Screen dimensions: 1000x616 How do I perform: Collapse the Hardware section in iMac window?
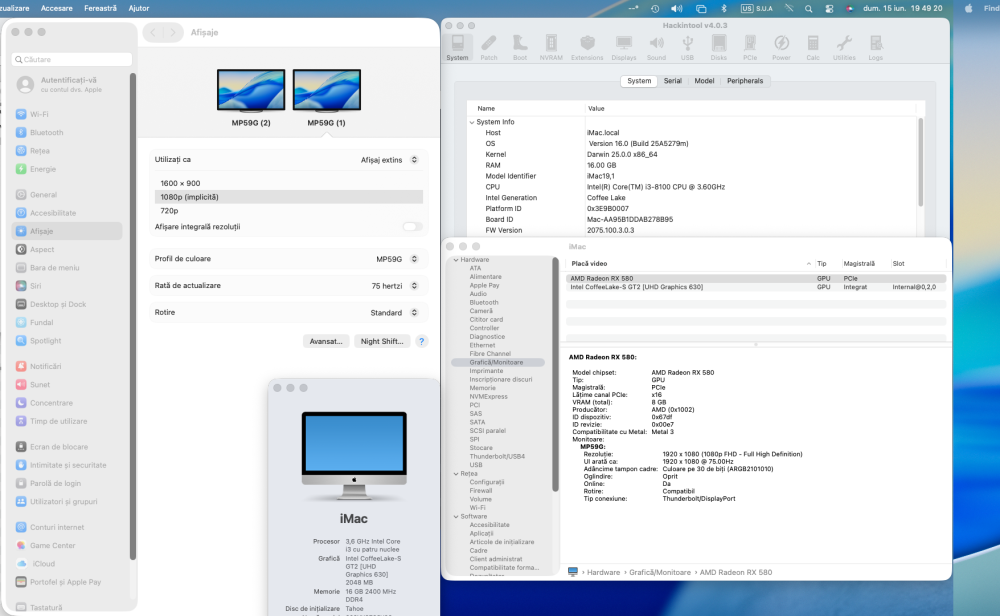point(456,260)
